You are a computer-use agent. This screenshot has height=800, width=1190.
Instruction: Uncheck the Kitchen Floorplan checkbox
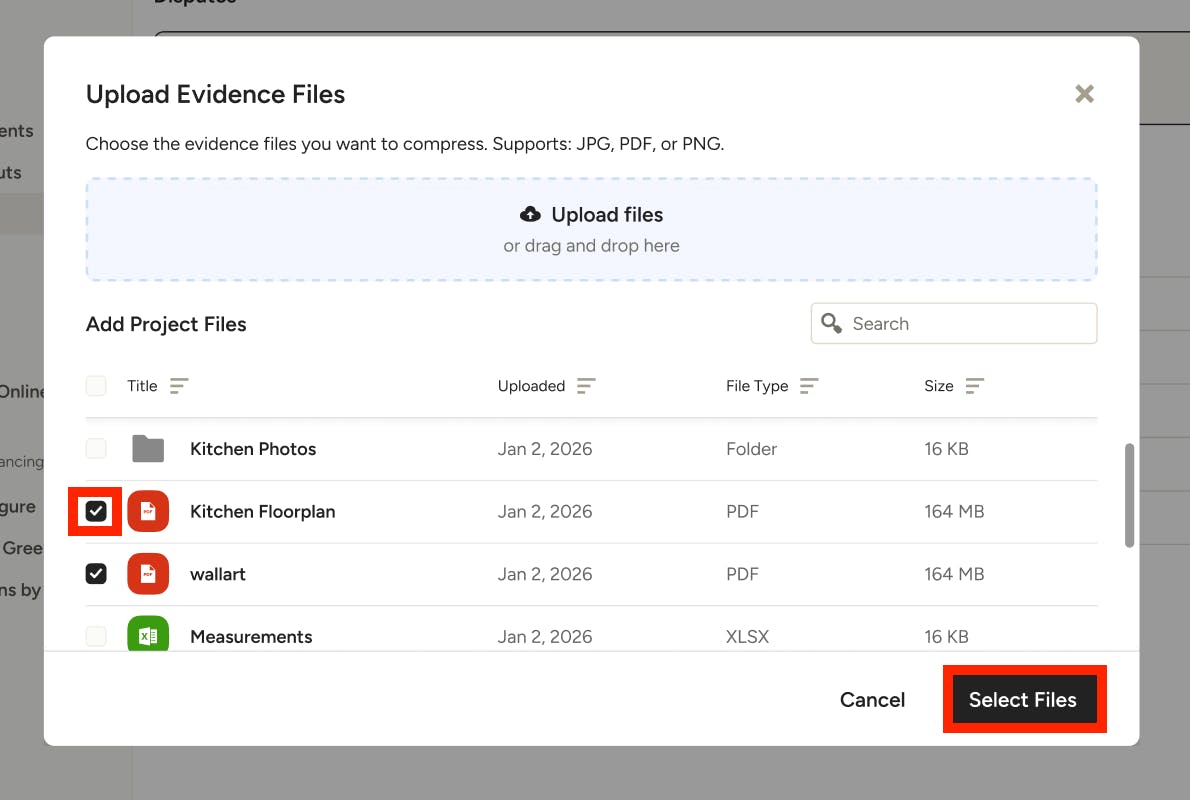point(96,512)
